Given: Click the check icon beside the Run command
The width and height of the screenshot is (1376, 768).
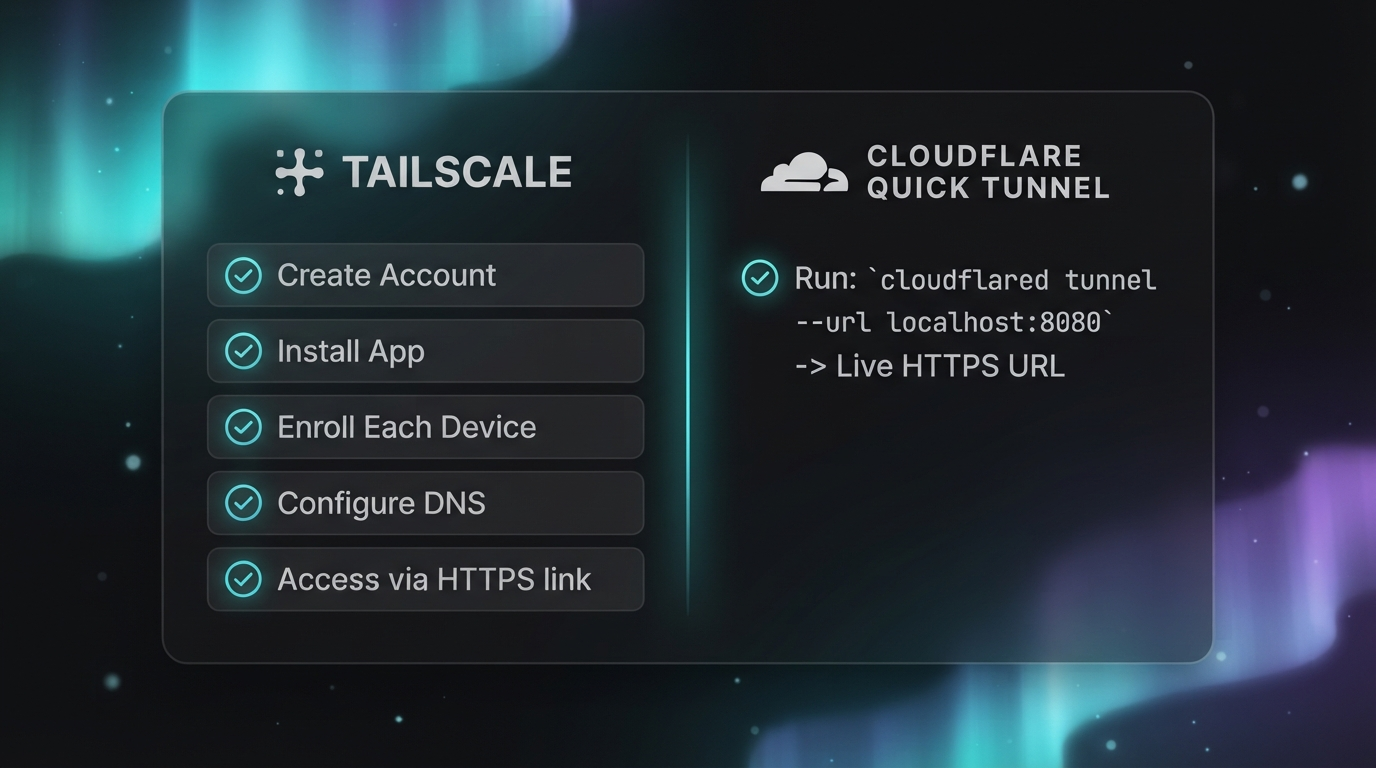Looking at the screenshot, I should pos(760,278).
